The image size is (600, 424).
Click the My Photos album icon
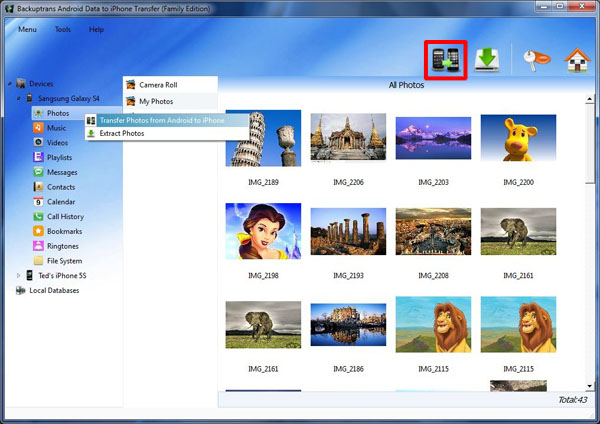click(x=131, y=101)
